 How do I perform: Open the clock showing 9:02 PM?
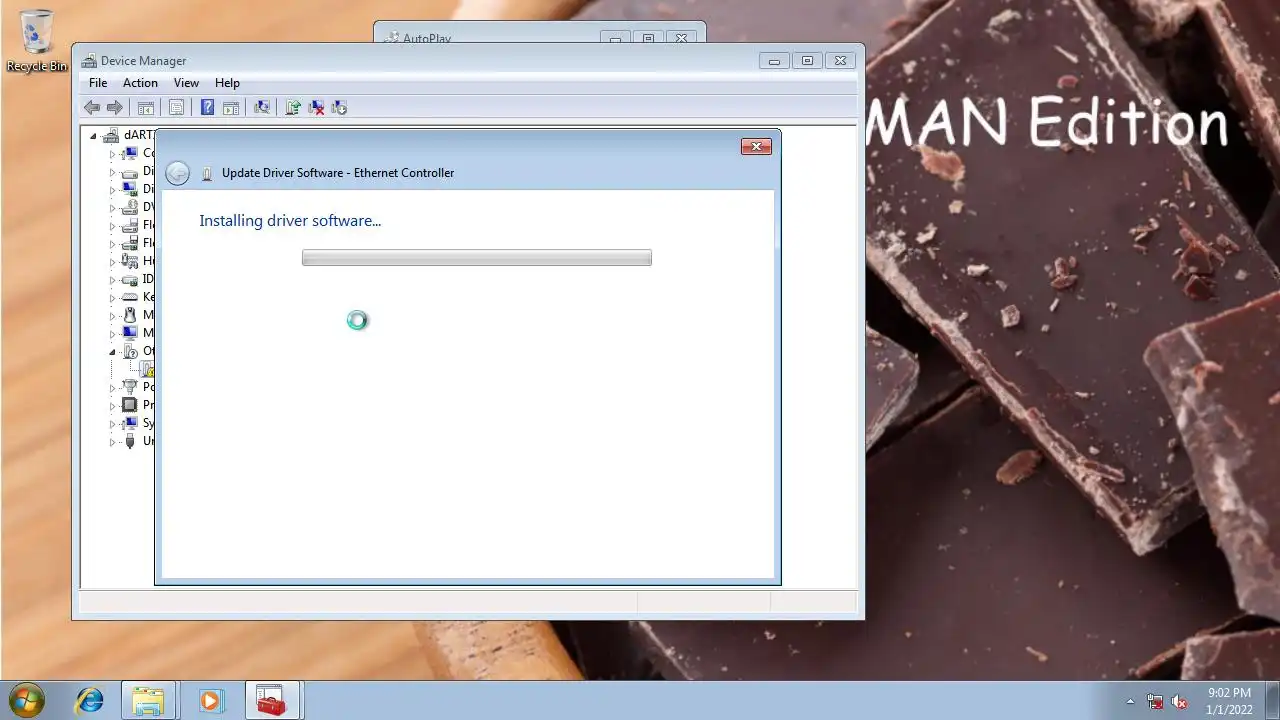(1229, 701)
